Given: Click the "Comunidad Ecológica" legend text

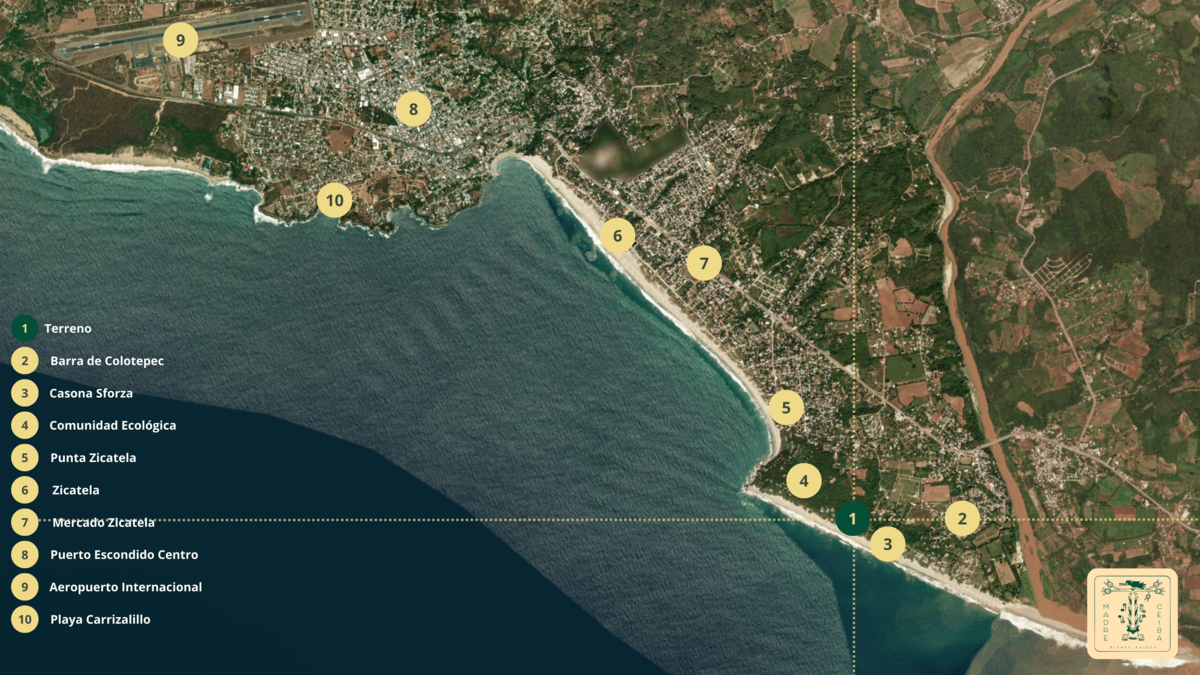Looking at the screenshot, I should click(x=113, y=425).
